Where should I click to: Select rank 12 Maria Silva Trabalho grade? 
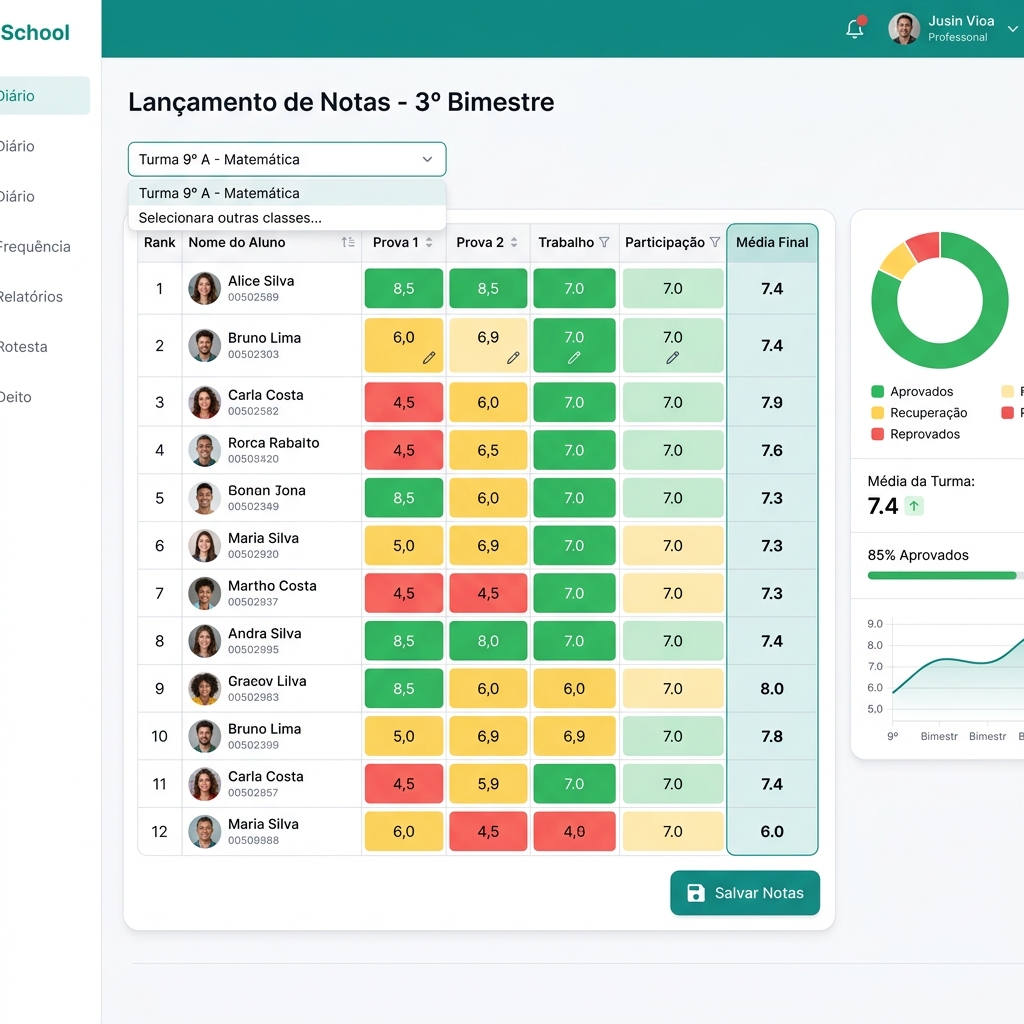tap(574, 832)
